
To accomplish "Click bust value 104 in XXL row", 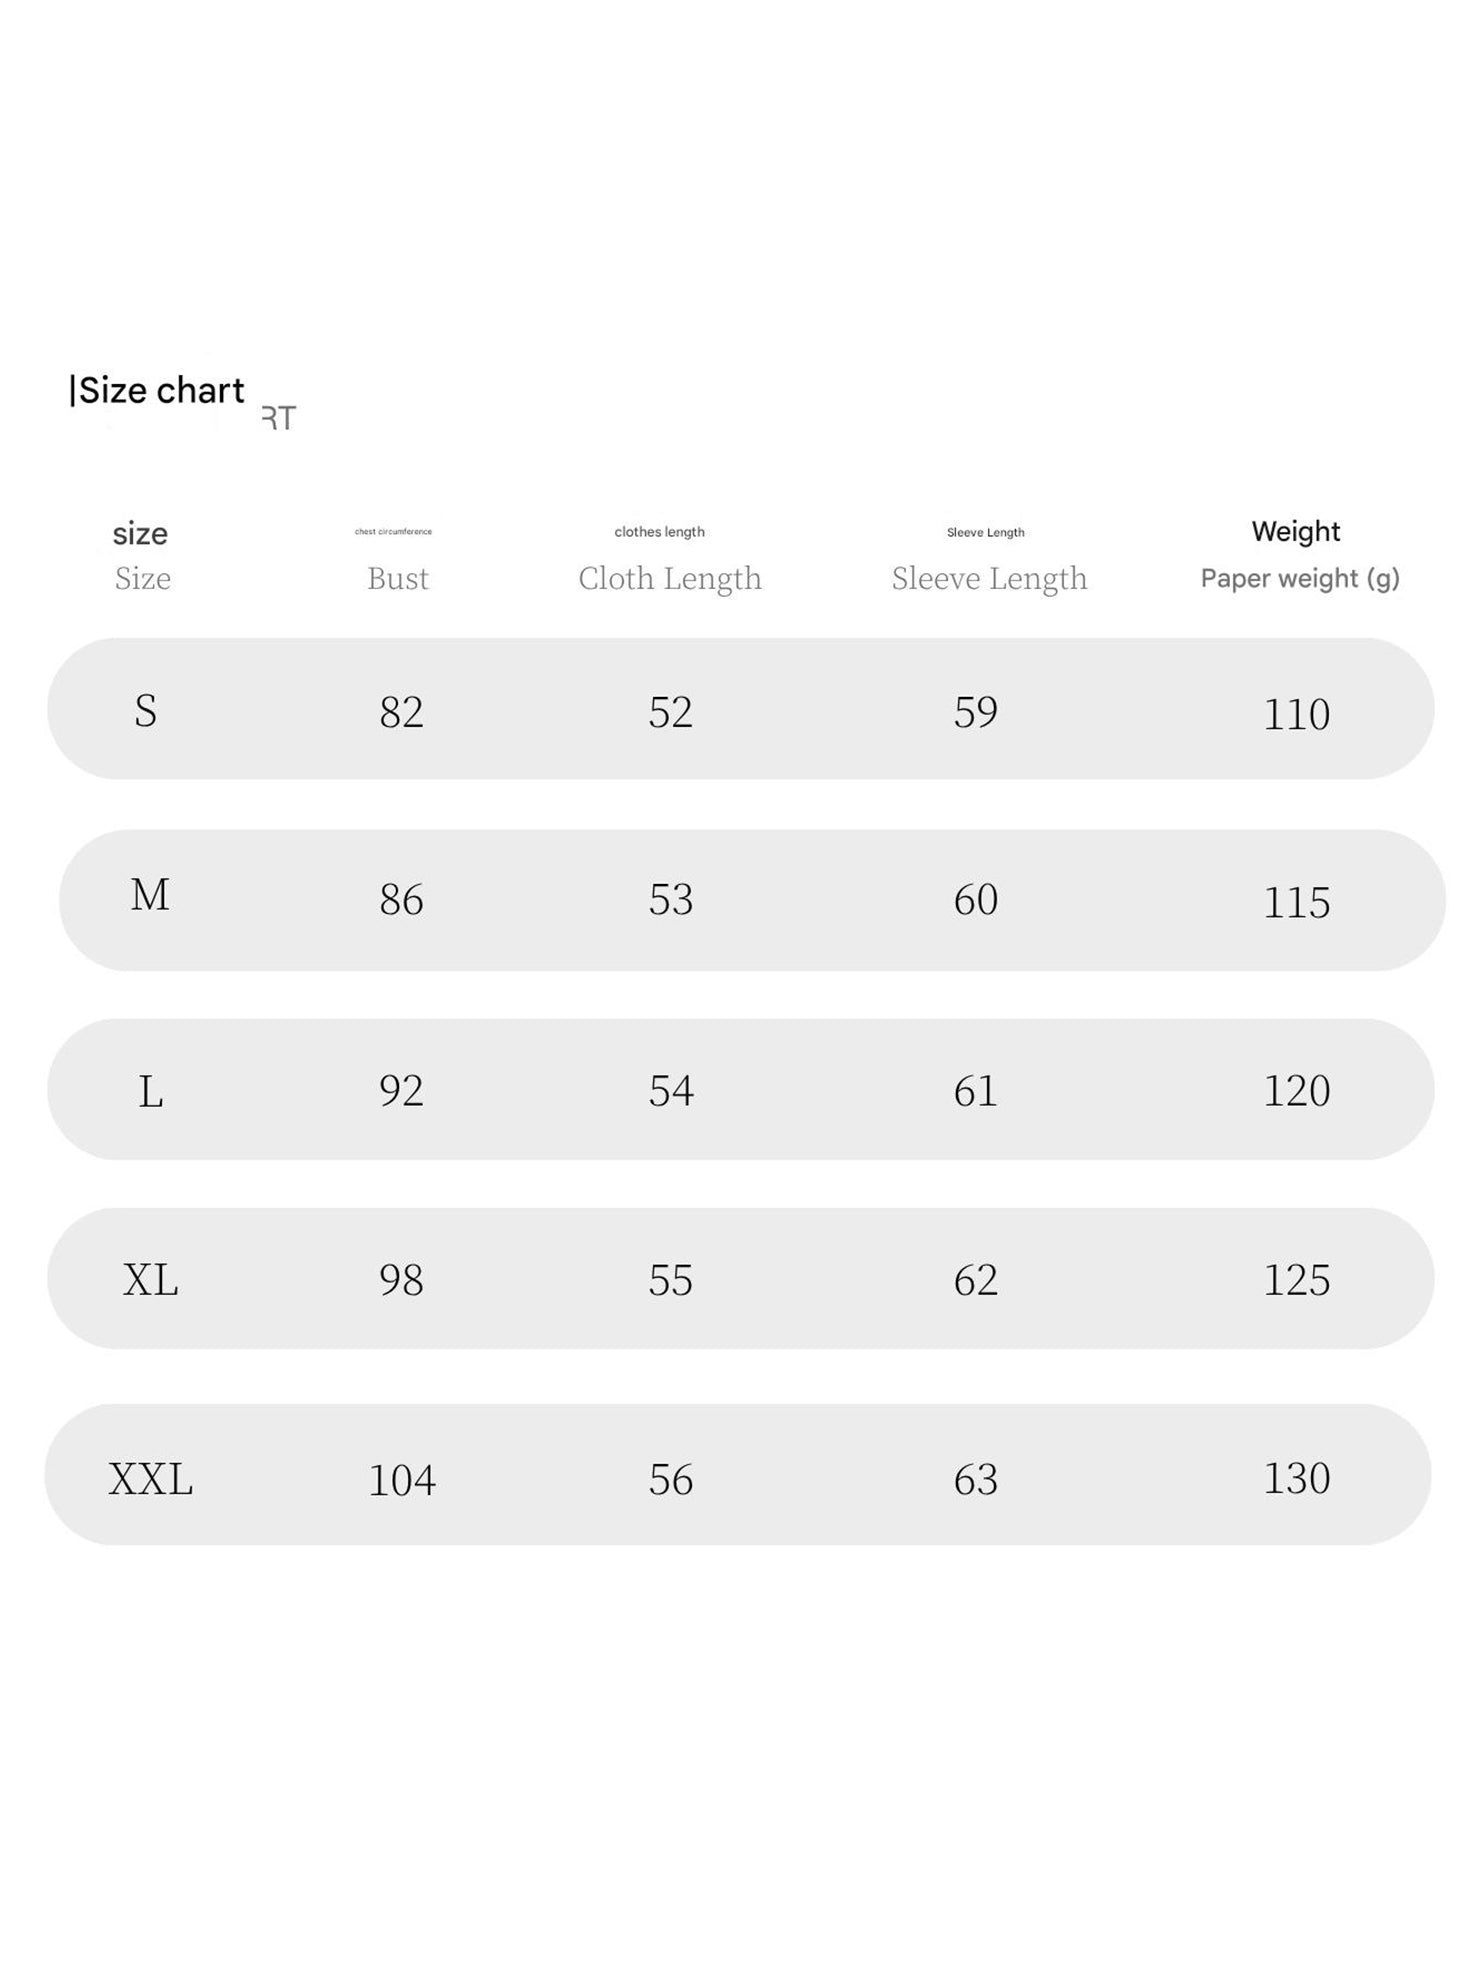I will pyautogui.click(x=402, y=1480).
